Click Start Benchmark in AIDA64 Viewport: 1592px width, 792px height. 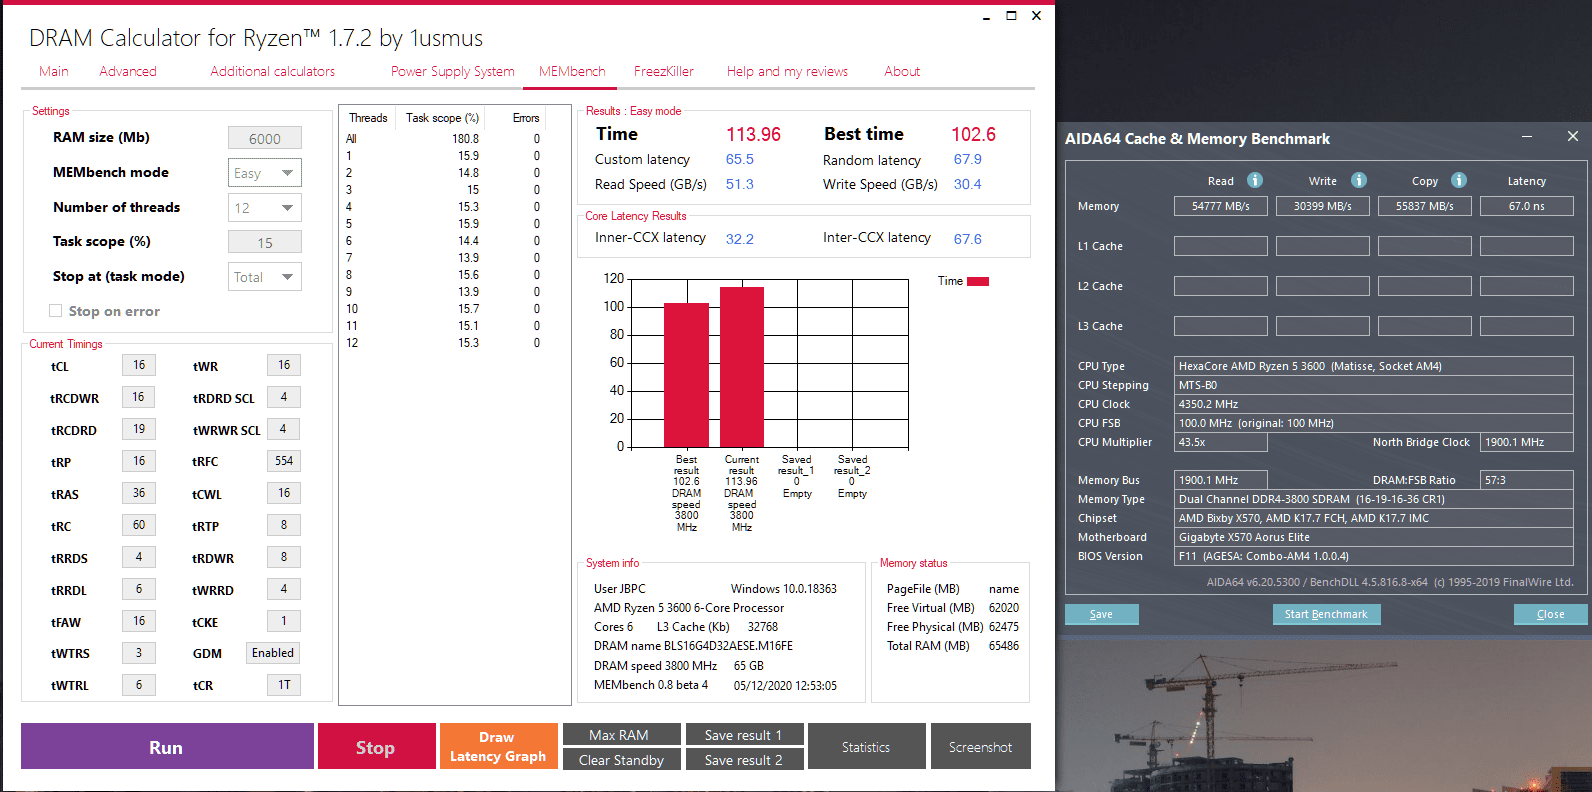pos(1326,614)
